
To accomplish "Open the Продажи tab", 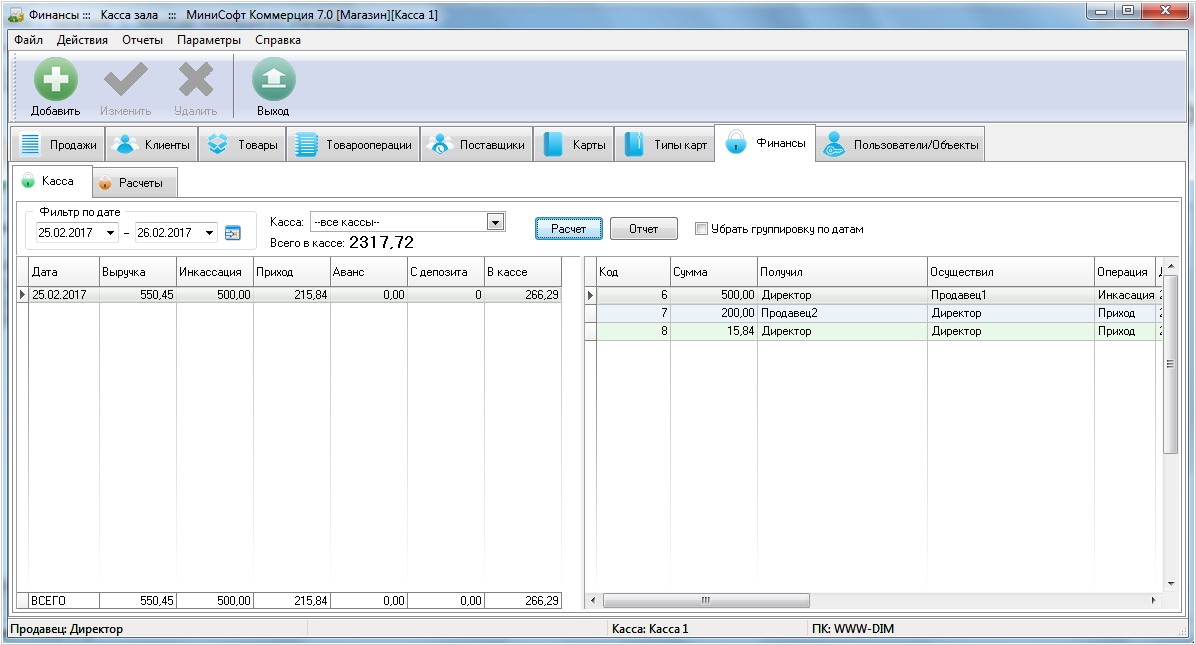I will (x=59, y=145).
